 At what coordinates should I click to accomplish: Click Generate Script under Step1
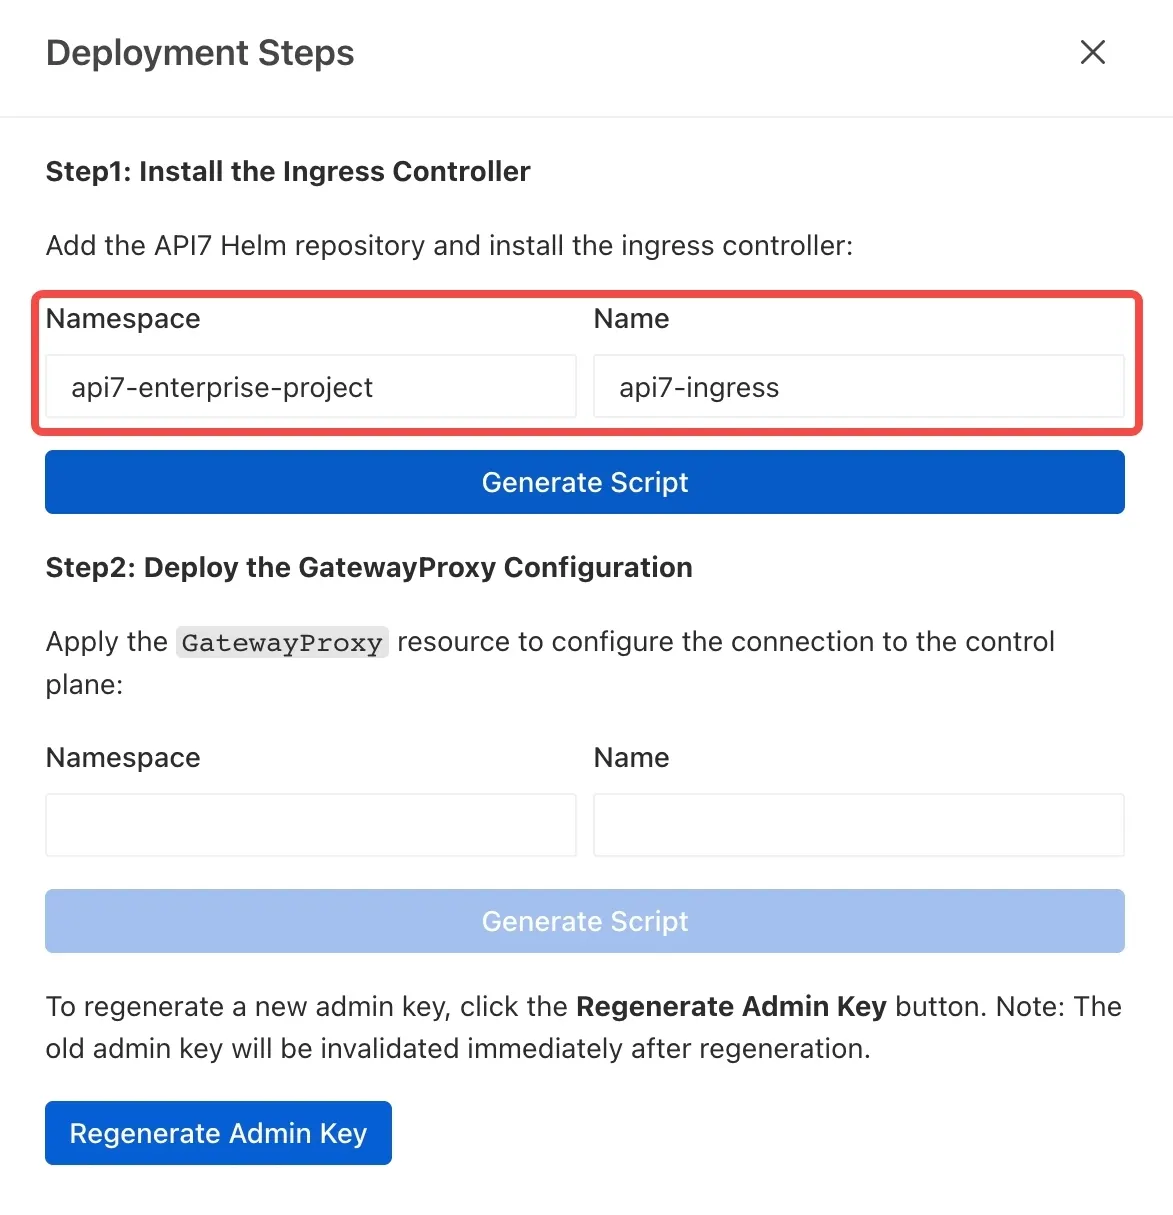[584, 482]
